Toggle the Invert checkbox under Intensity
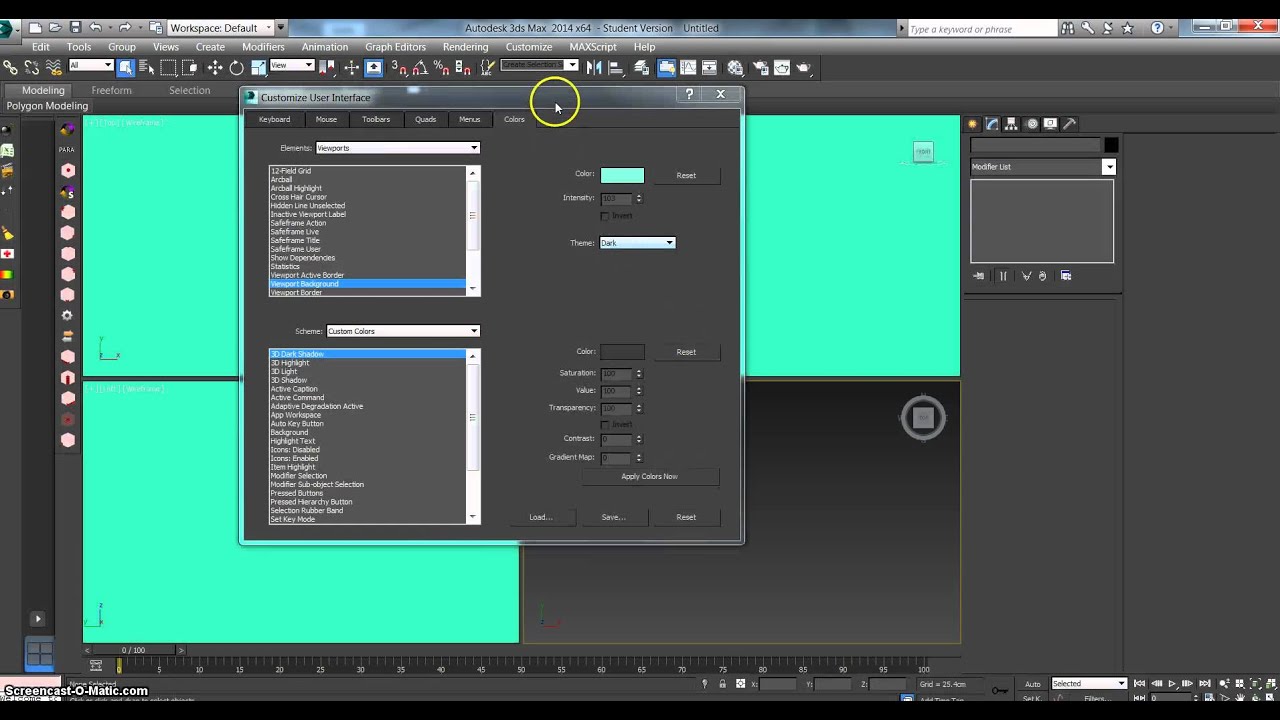Image resolution: width=1280 pixels, height=720 pixels. click(x=604, y=216)
